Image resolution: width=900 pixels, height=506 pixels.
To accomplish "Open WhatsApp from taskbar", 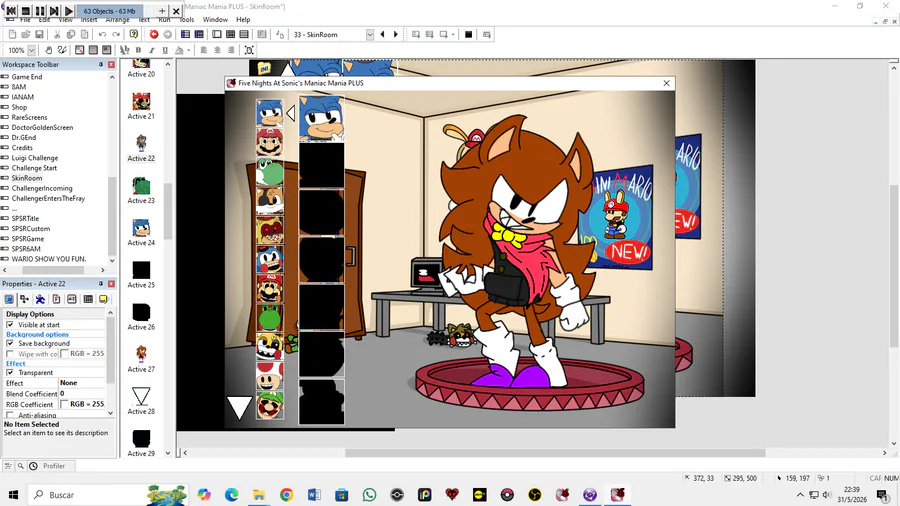I will point(370,495).
